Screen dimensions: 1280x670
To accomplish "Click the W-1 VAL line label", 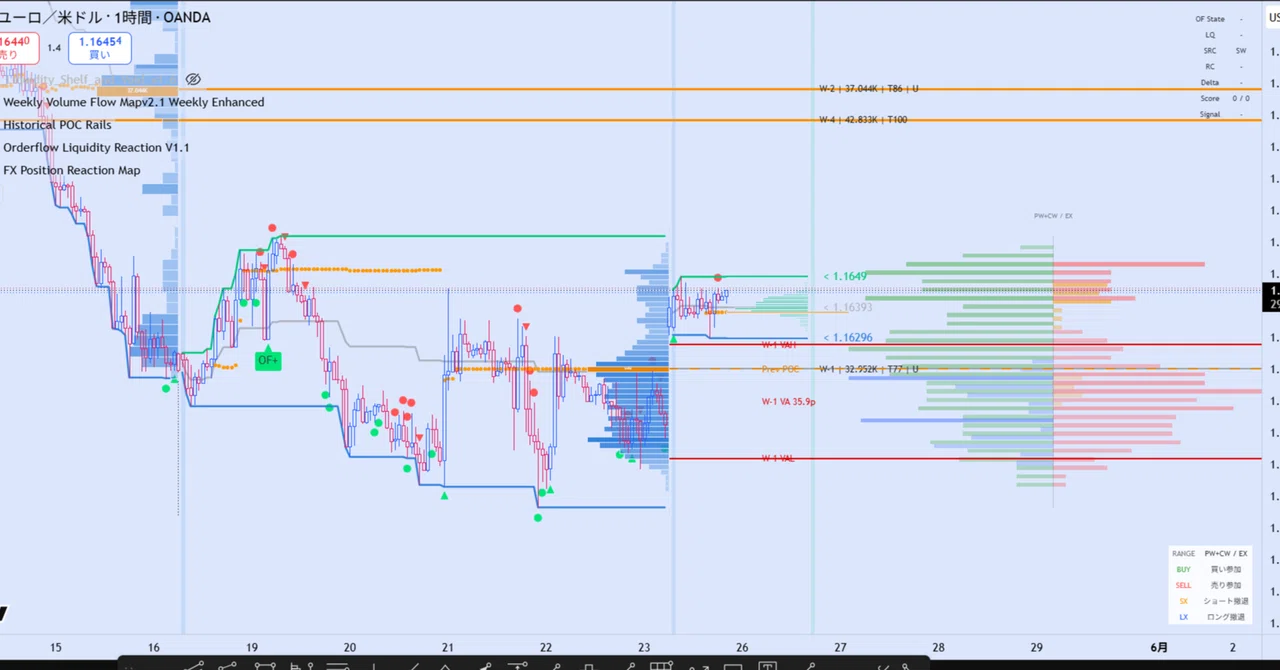I will coord(778,458).
